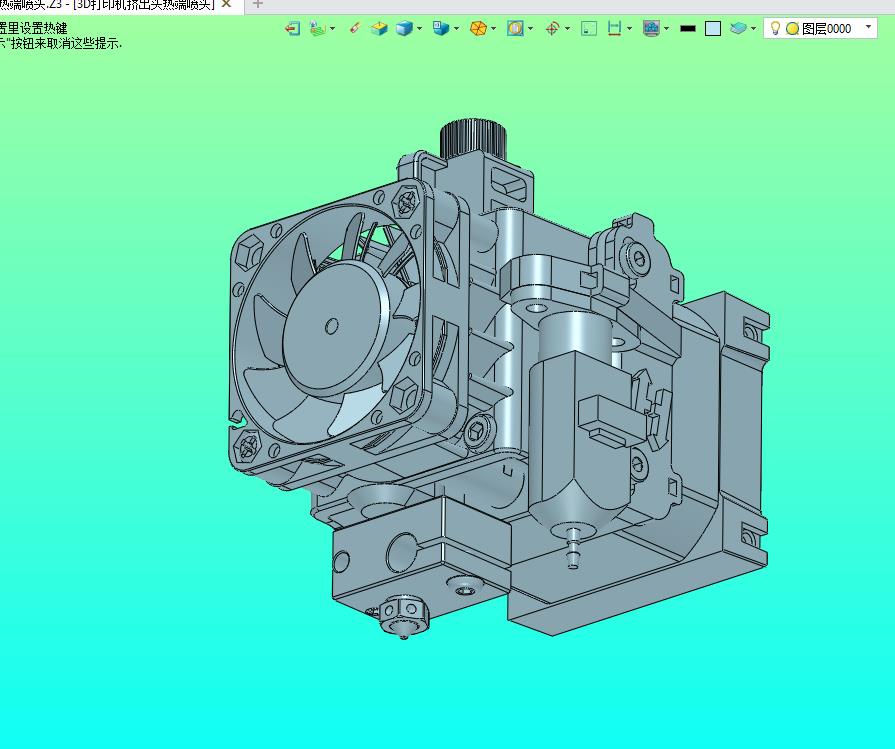
Task: Click the zoom magnifier icon in toolbar
Action: pos(515,28)
